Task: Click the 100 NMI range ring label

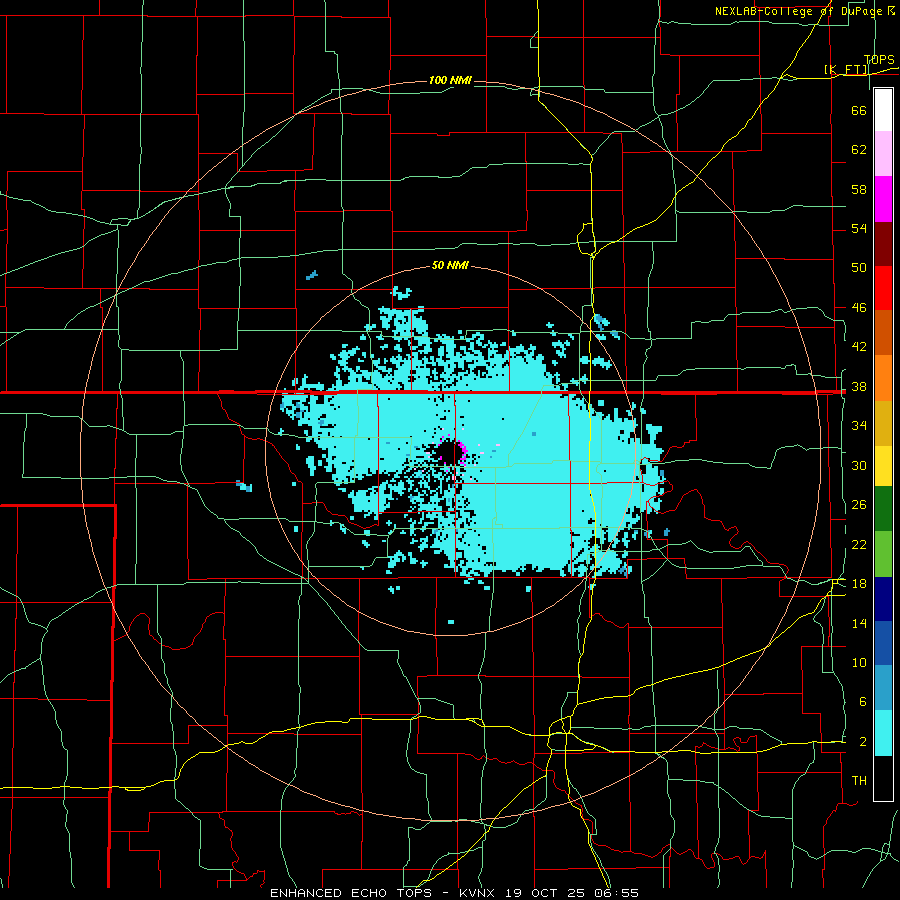Action: tap(450, 80)
